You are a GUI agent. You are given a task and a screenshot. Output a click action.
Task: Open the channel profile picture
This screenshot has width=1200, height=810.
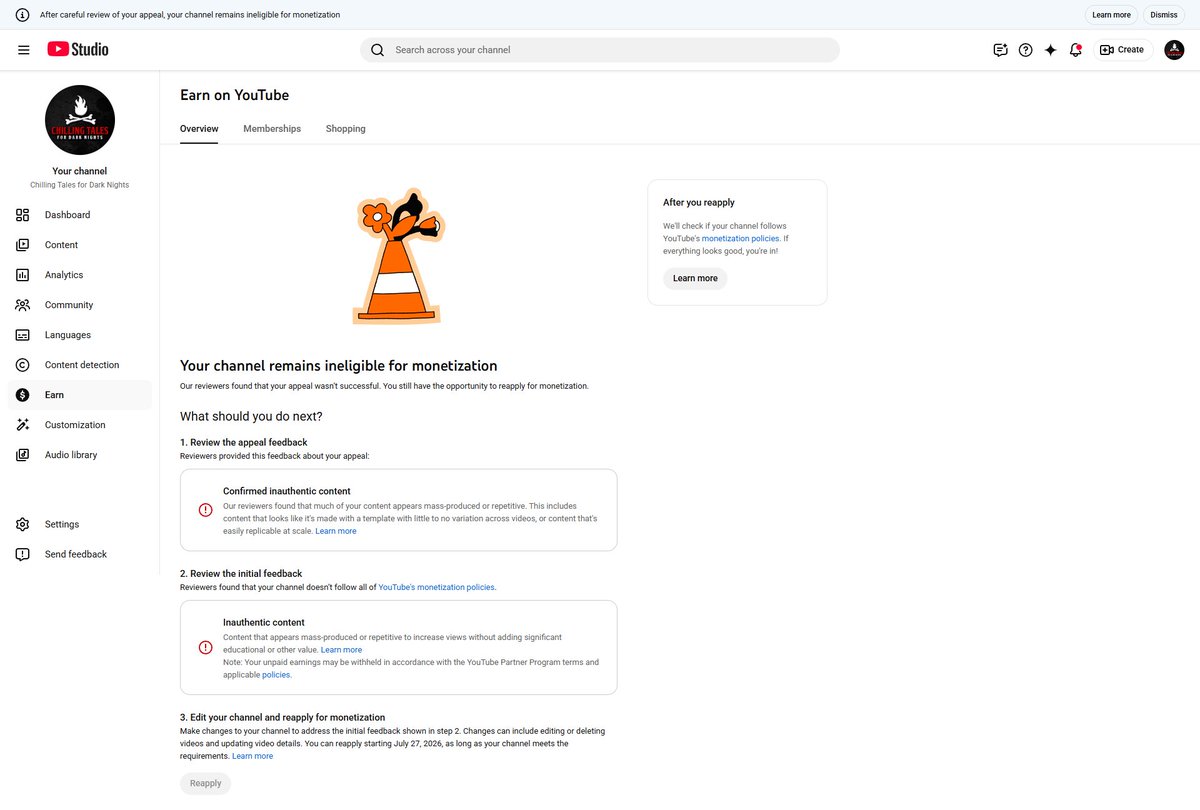[x=80, y=120]
